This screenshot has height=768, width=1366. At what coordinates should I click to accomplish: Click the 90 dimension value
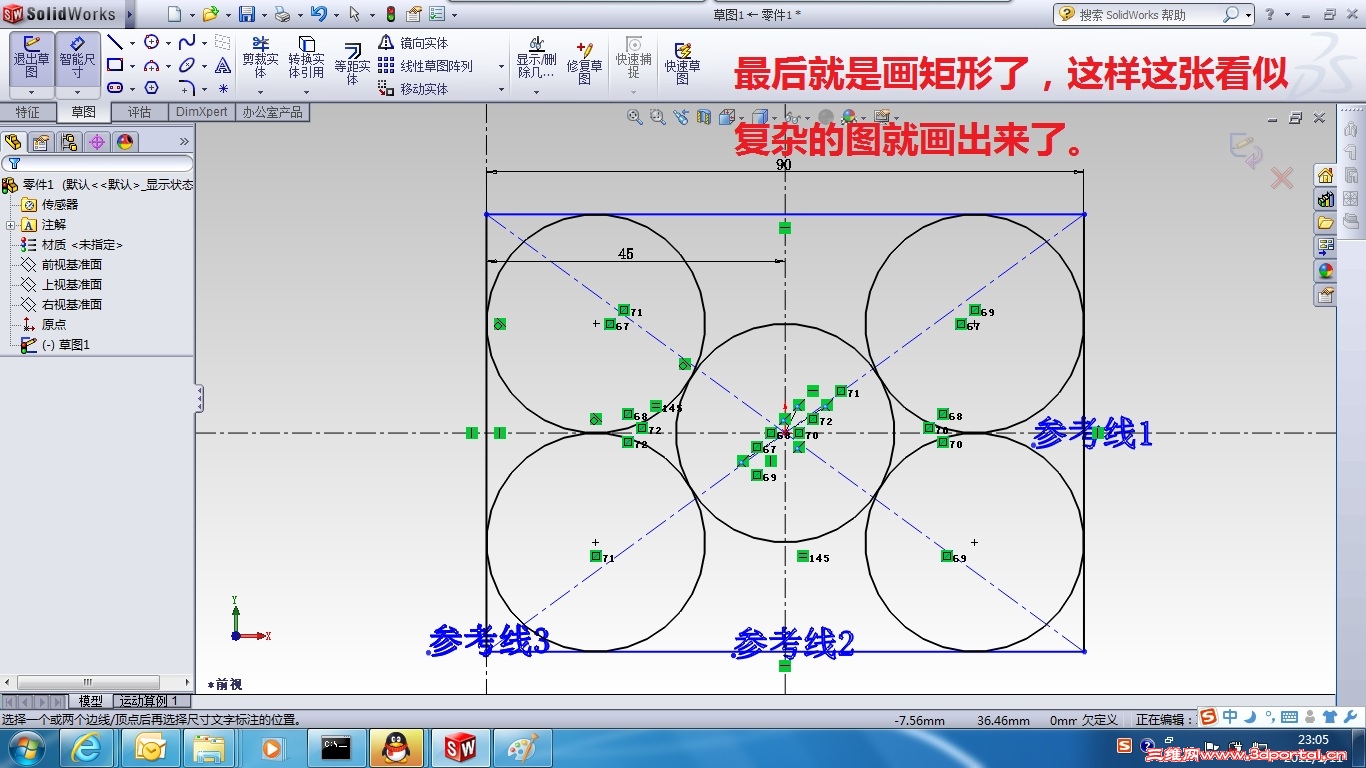783,164
